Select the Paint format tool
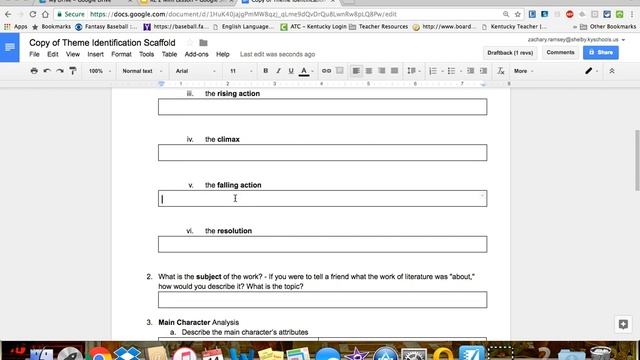 [x=73, y=71]
